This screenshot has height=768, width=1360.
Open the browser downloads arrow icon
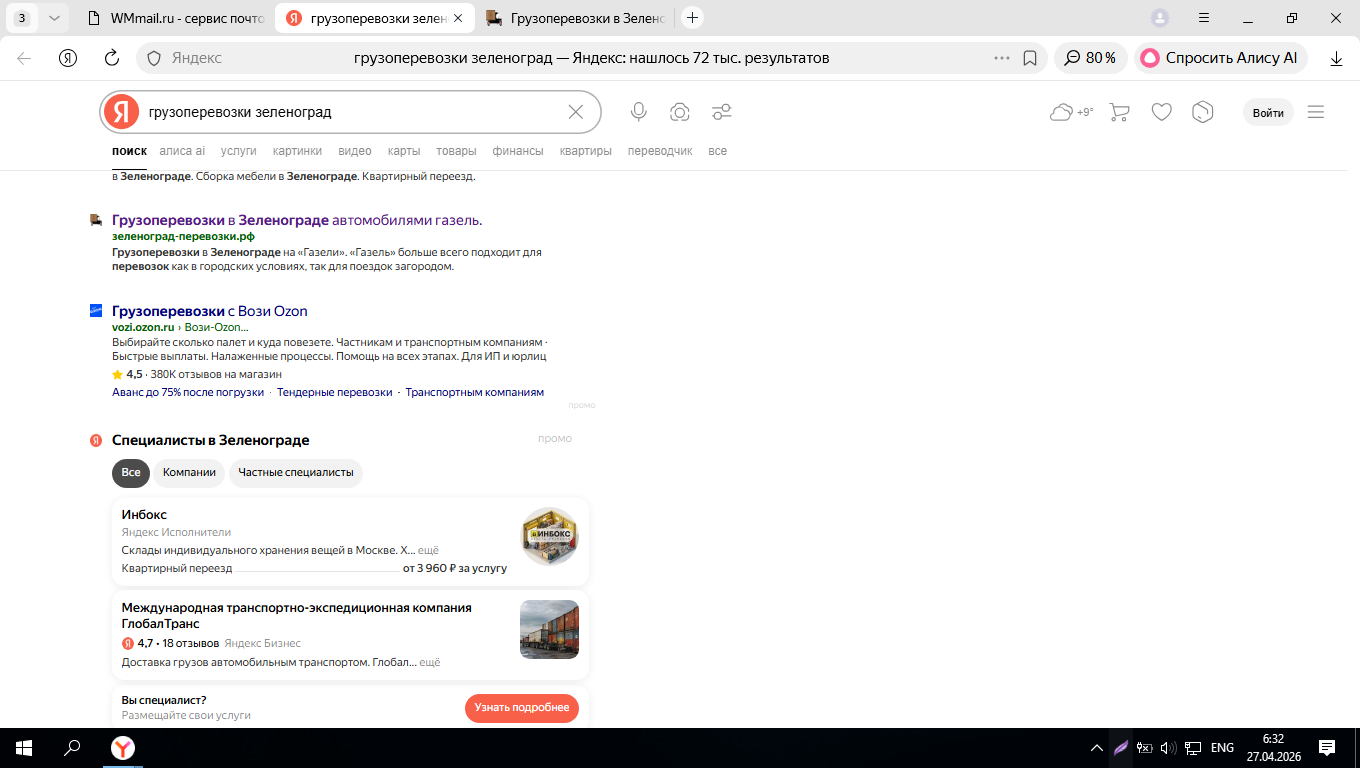point(1336,58)
